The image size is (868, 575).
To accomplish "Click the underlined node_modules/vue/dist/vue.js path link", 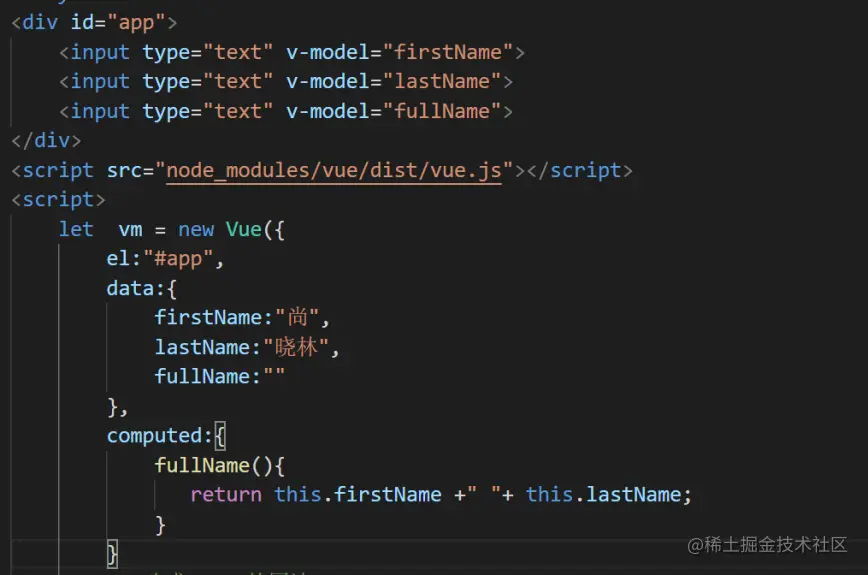I will click(x=334, y=170).
